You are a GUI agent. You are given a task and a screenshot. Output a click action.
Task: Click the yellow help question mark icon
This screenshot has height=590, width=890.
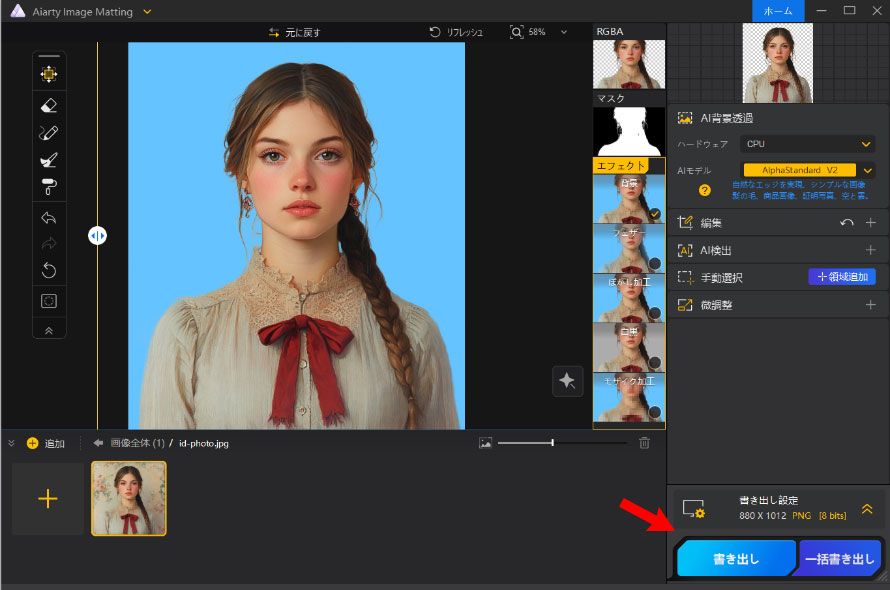coord(705,190)
